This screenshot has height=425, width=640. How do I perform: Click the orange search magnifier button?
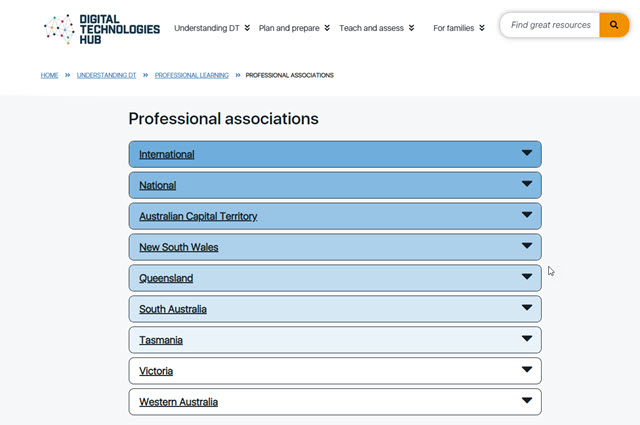pos(614,25)
